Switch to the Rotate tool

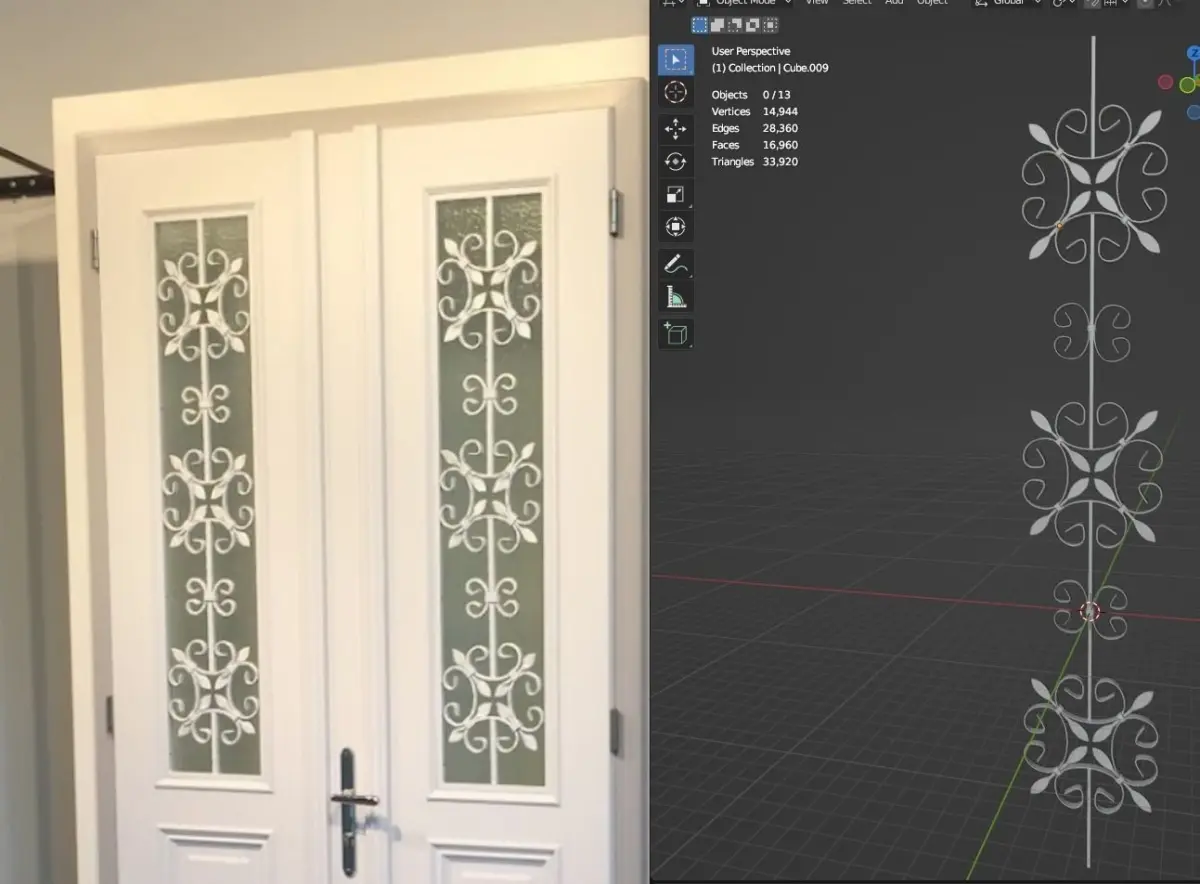pyautogui.click(x=676, y=161)
